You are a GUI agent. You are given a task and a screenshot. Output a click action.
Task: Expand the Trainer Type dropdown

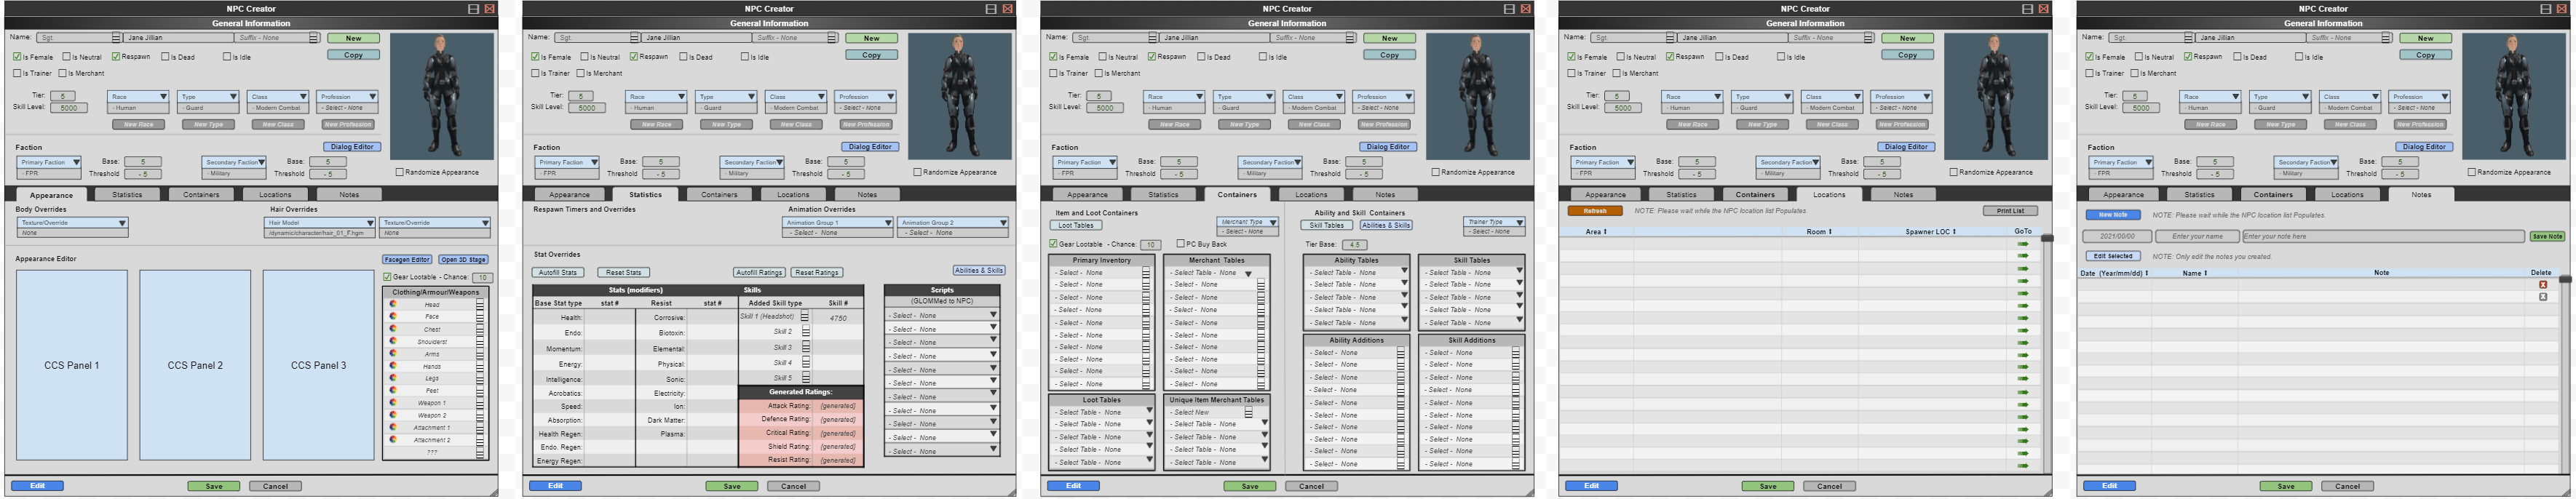click(x=1519, y=222)
